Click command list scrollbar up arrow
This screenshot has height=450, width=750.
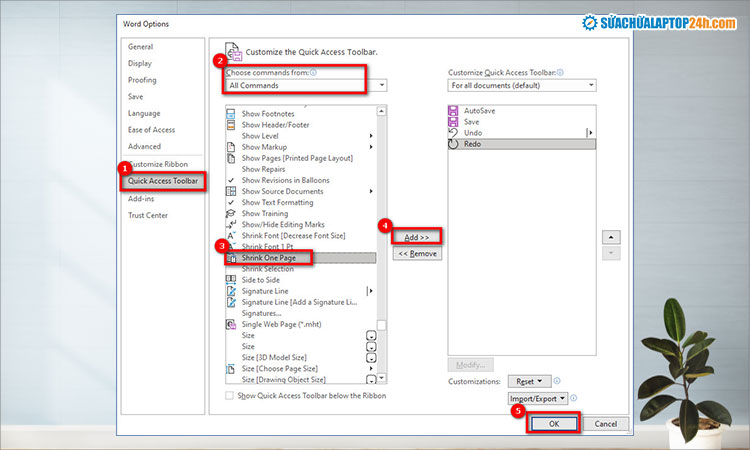[381, 111]
